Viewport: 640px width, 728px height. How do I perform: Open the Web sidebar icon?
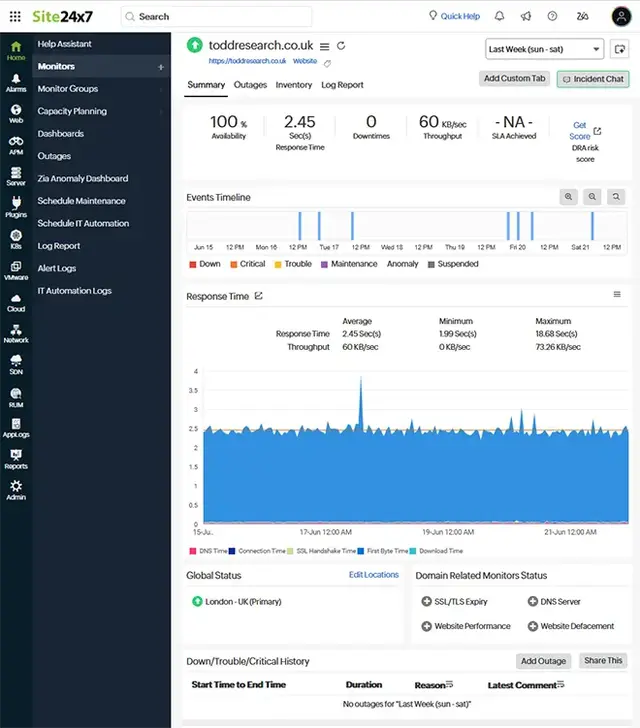(16, 114)
